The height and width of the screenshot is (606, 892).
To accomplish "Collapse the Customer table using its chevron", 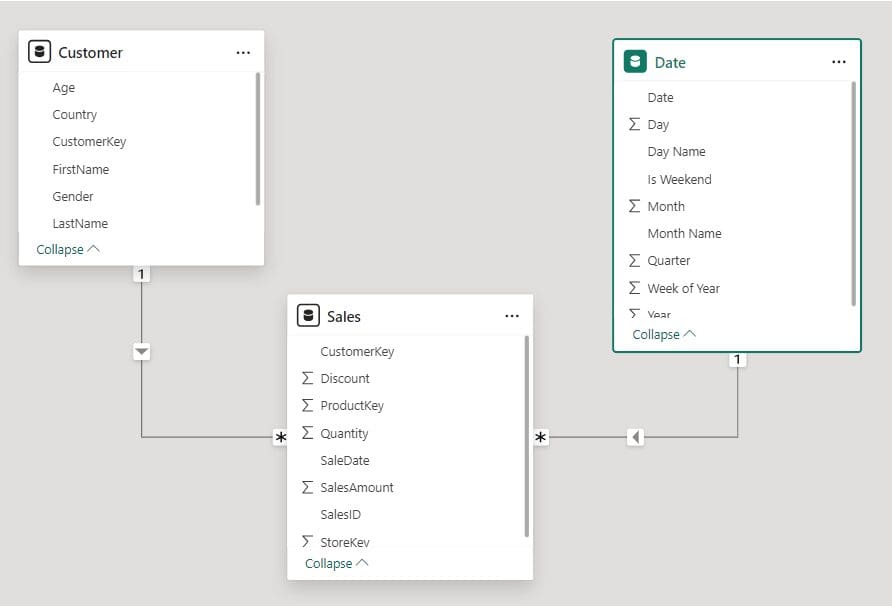I will coord(67,249).
